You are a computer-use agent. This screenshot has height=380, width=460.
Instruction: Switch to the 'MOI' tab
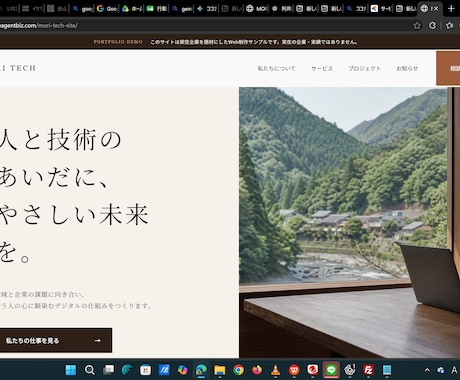point(257,8)
